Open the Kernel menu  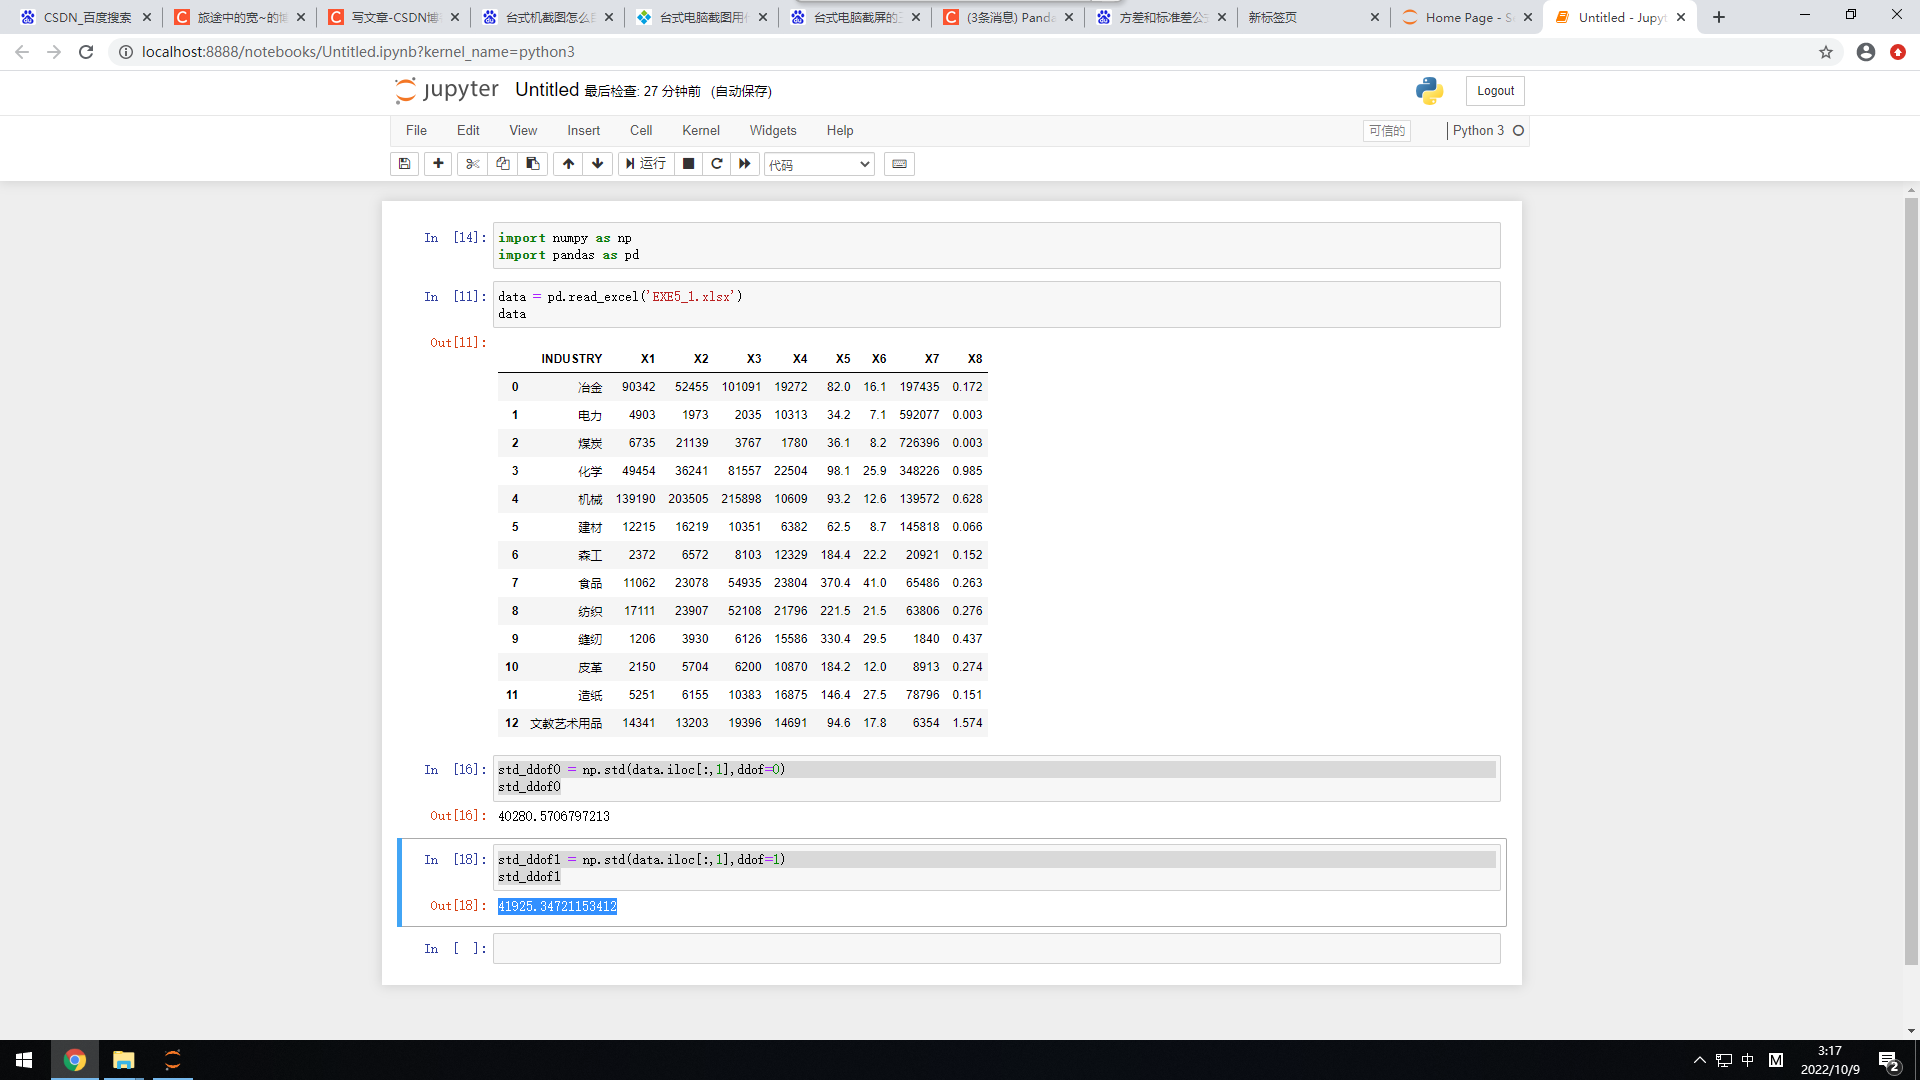700,131
